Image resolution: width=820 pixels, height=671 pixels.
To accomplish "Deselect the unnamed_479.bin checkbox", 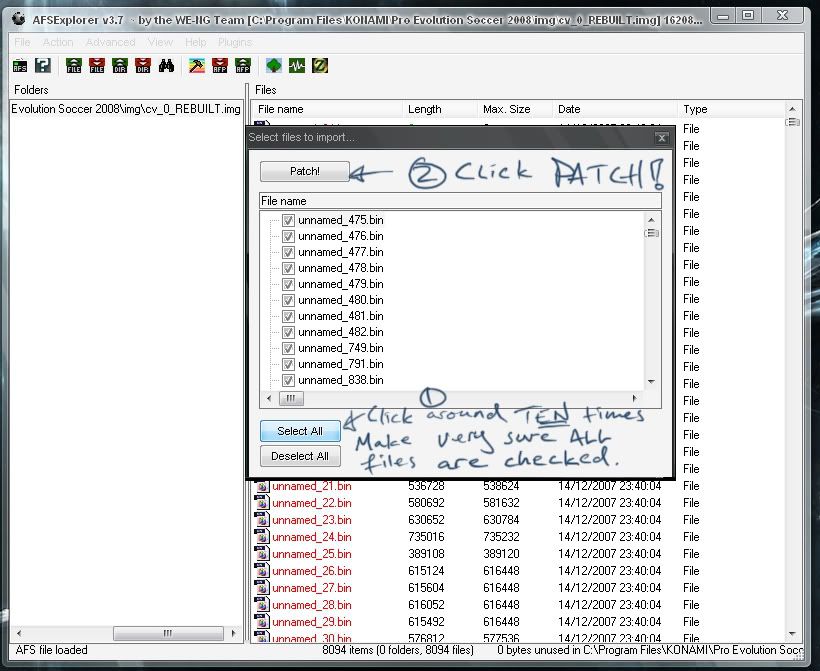I will [288, 284].
